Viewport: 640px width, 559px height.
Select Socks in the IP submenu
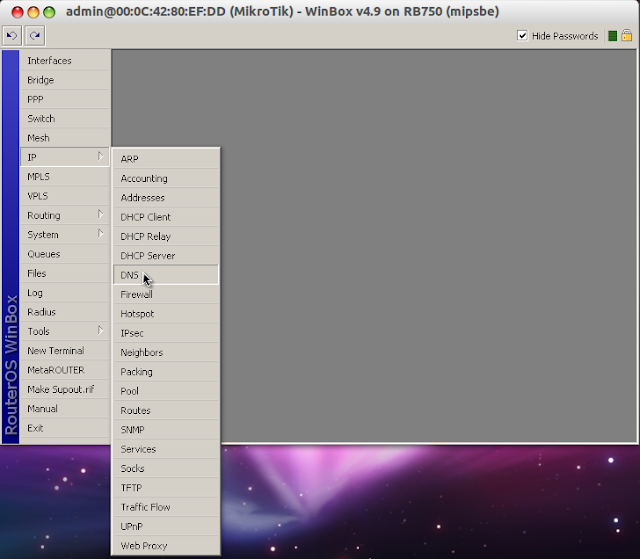[166, 468]
